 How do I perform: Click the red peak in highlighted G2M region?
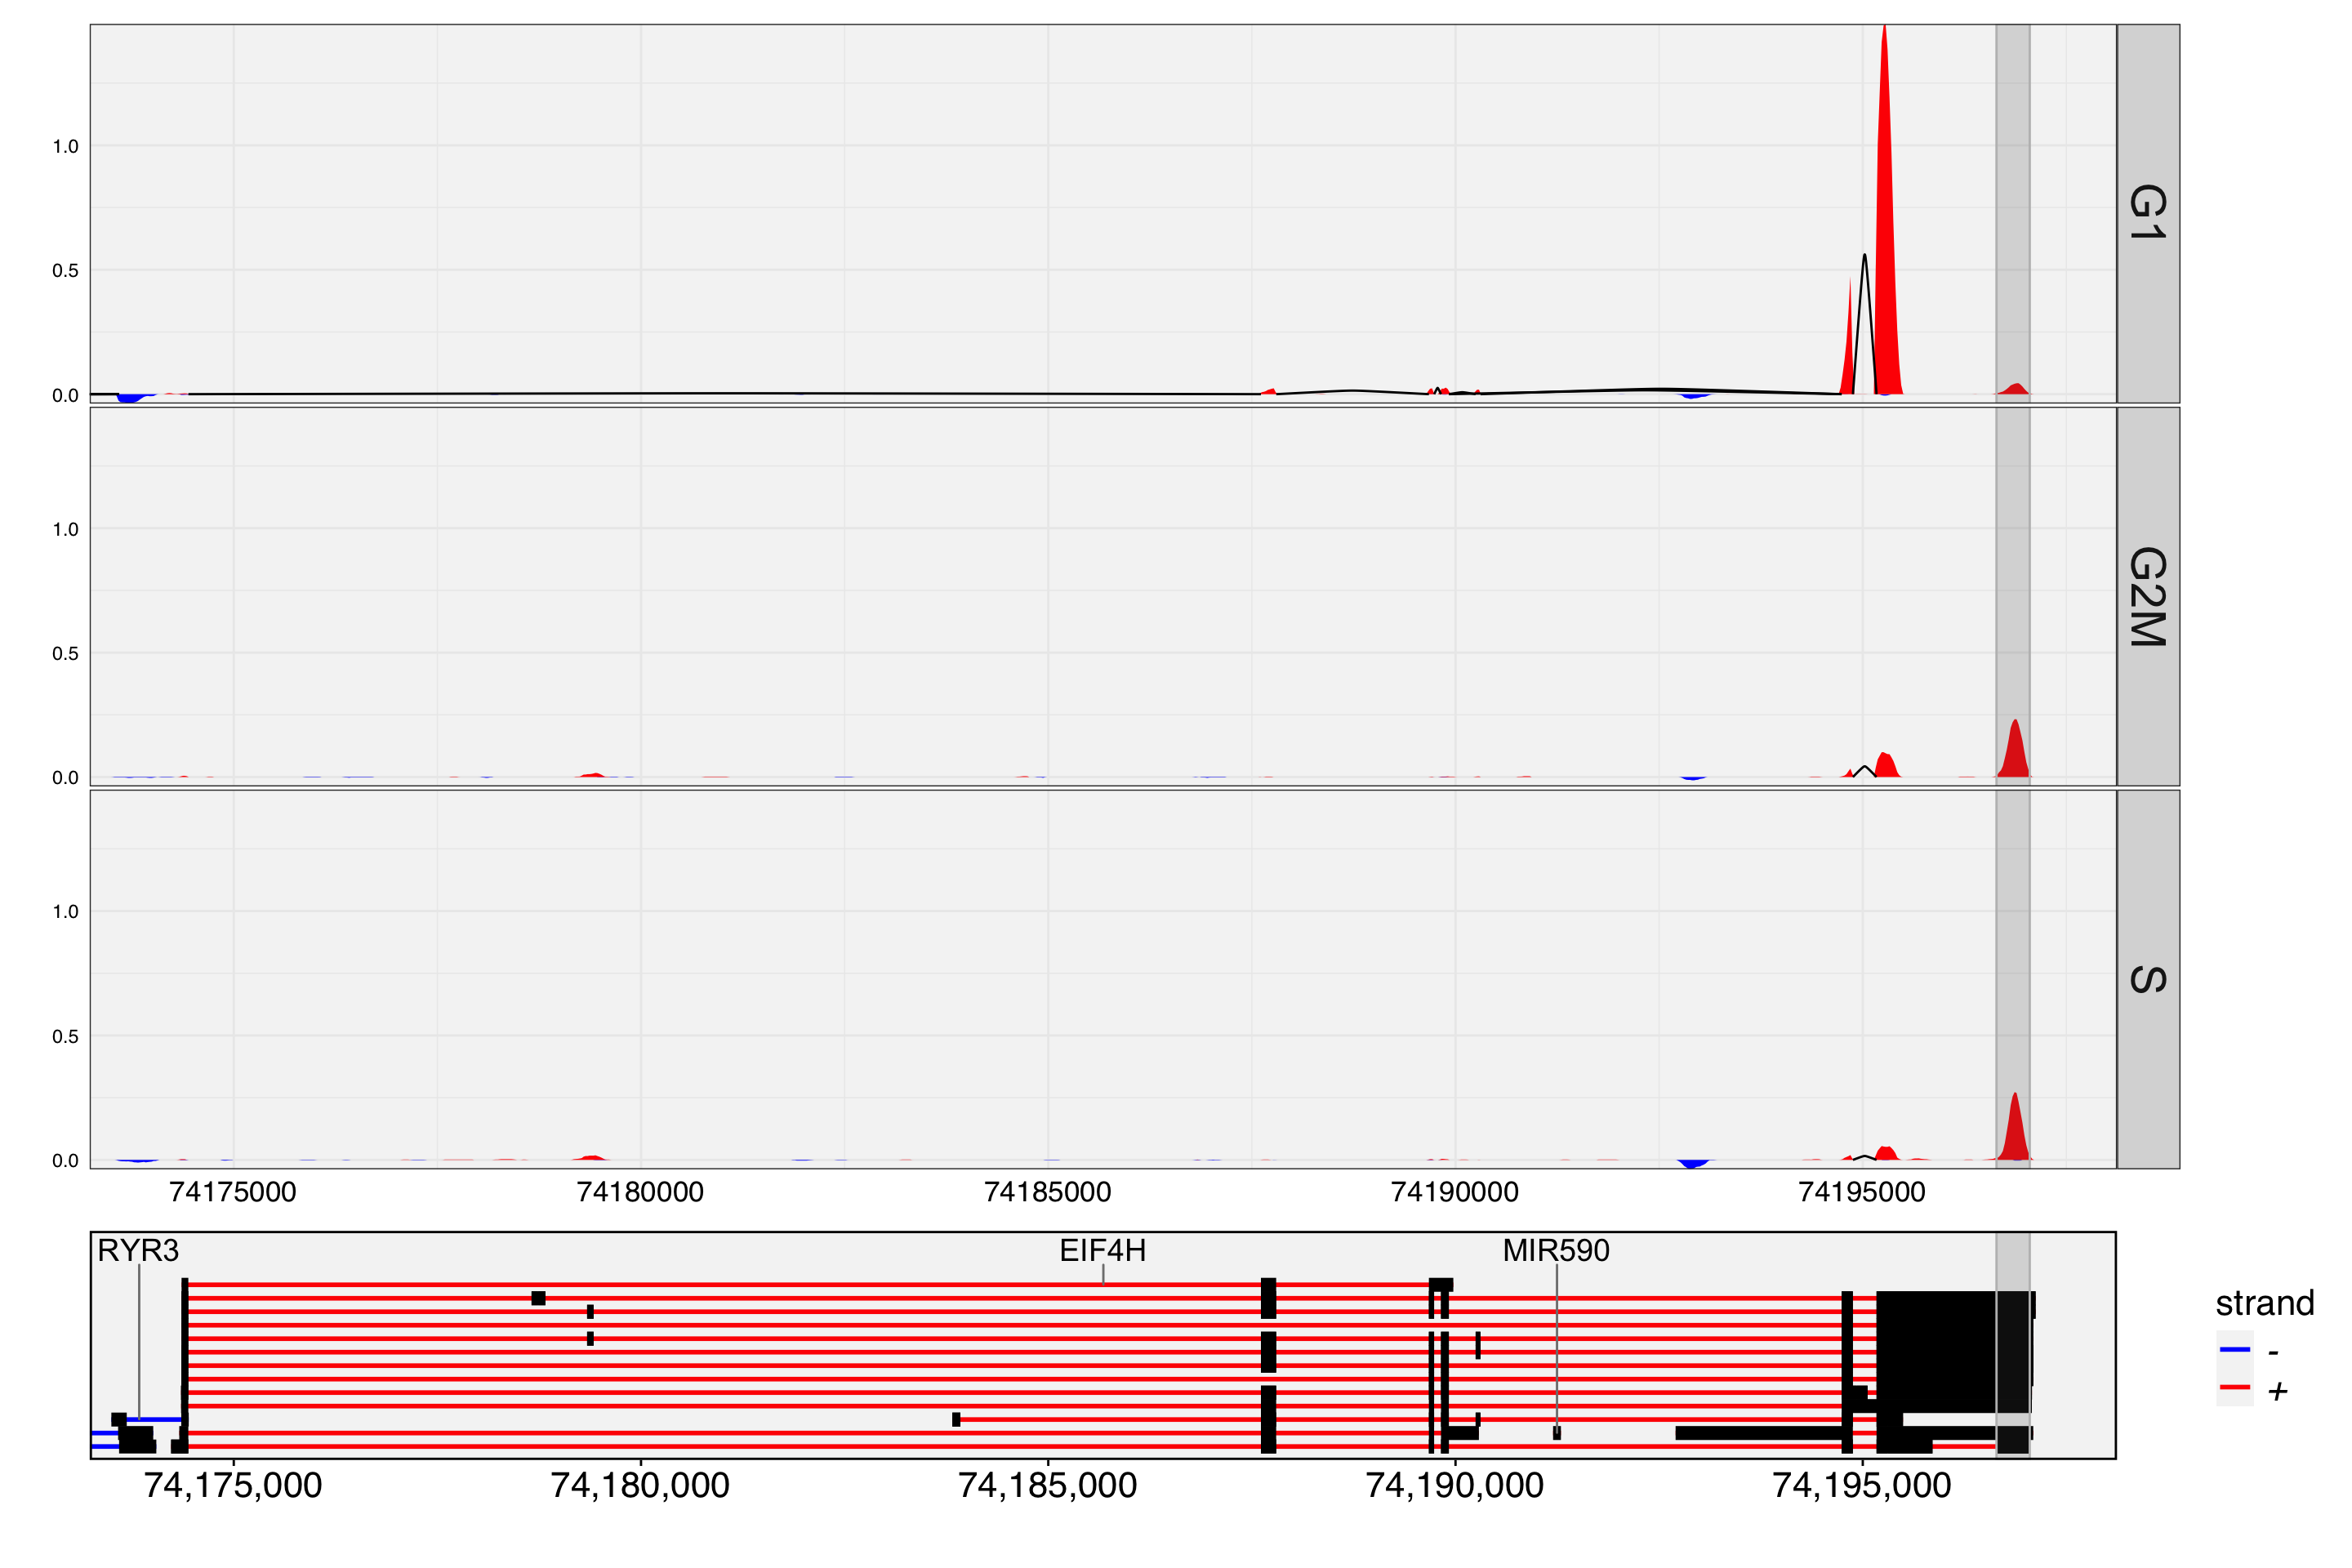pyautogui.click(x=2014, y=750)
